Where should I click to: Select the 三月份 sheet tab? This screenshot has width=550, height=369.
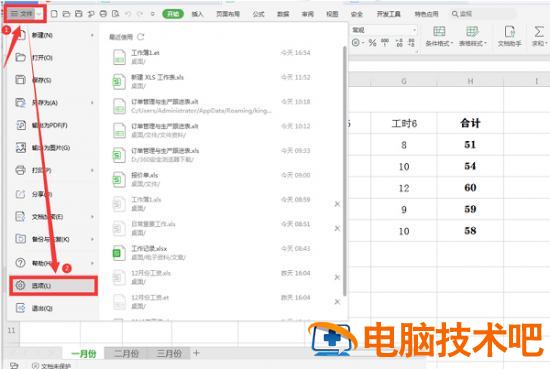(169, 353)
